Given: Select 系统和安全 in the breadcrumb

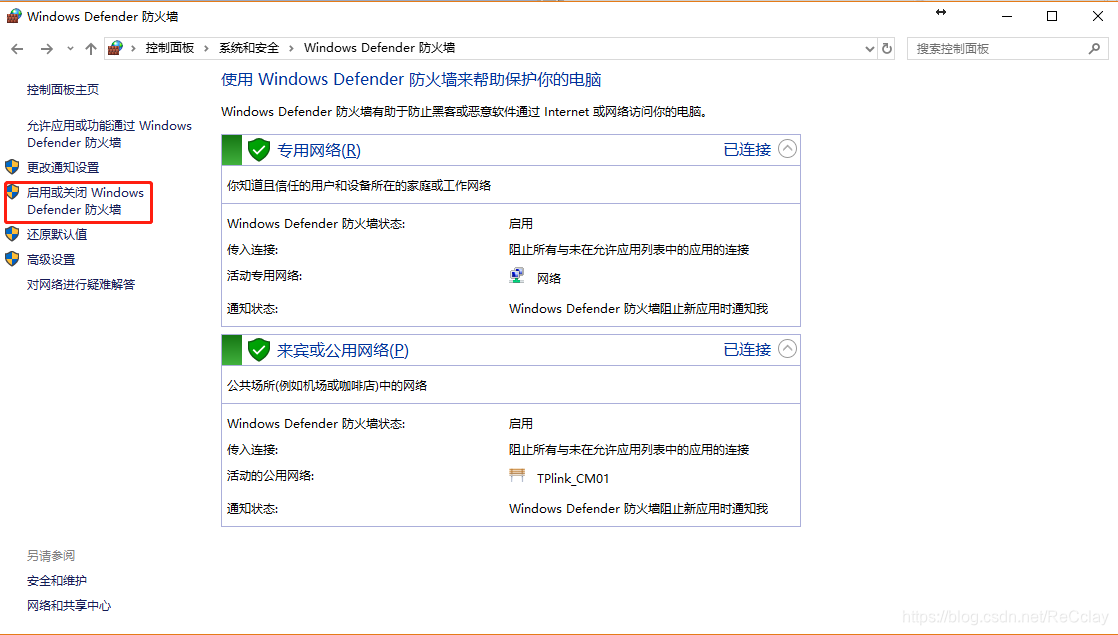Looking at the screenshot, I should (x=249, y=48).
